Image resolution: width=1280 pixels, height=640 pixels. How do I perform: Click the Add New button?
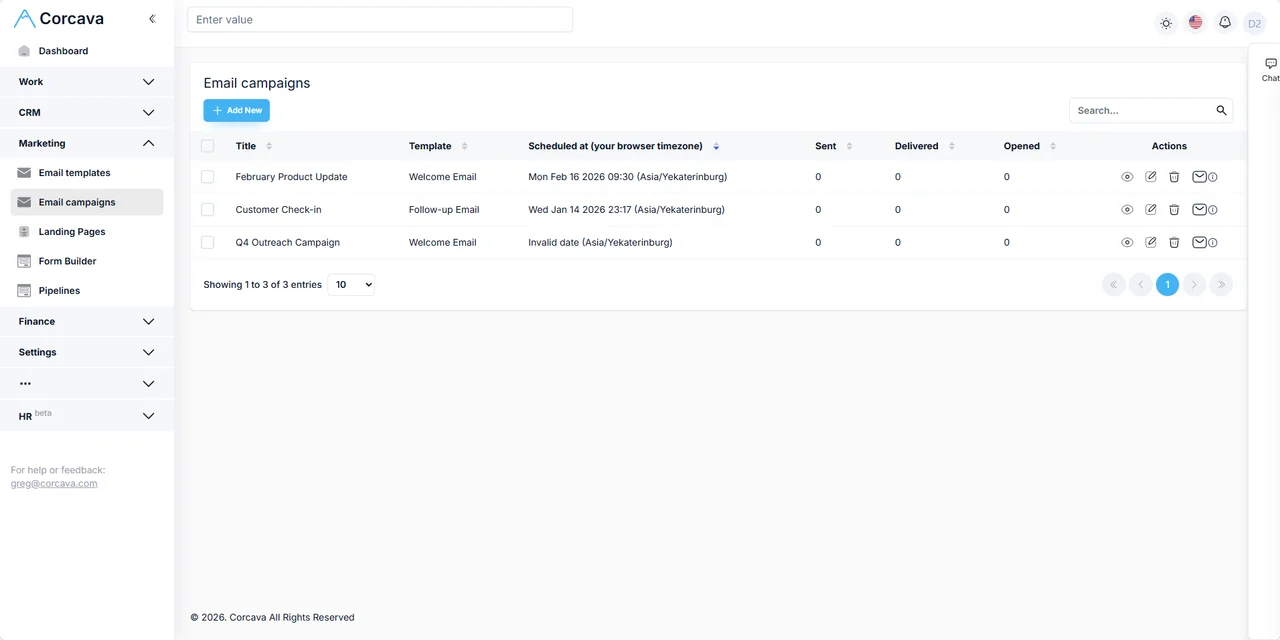pyautogui.click(x=237, y=111)
